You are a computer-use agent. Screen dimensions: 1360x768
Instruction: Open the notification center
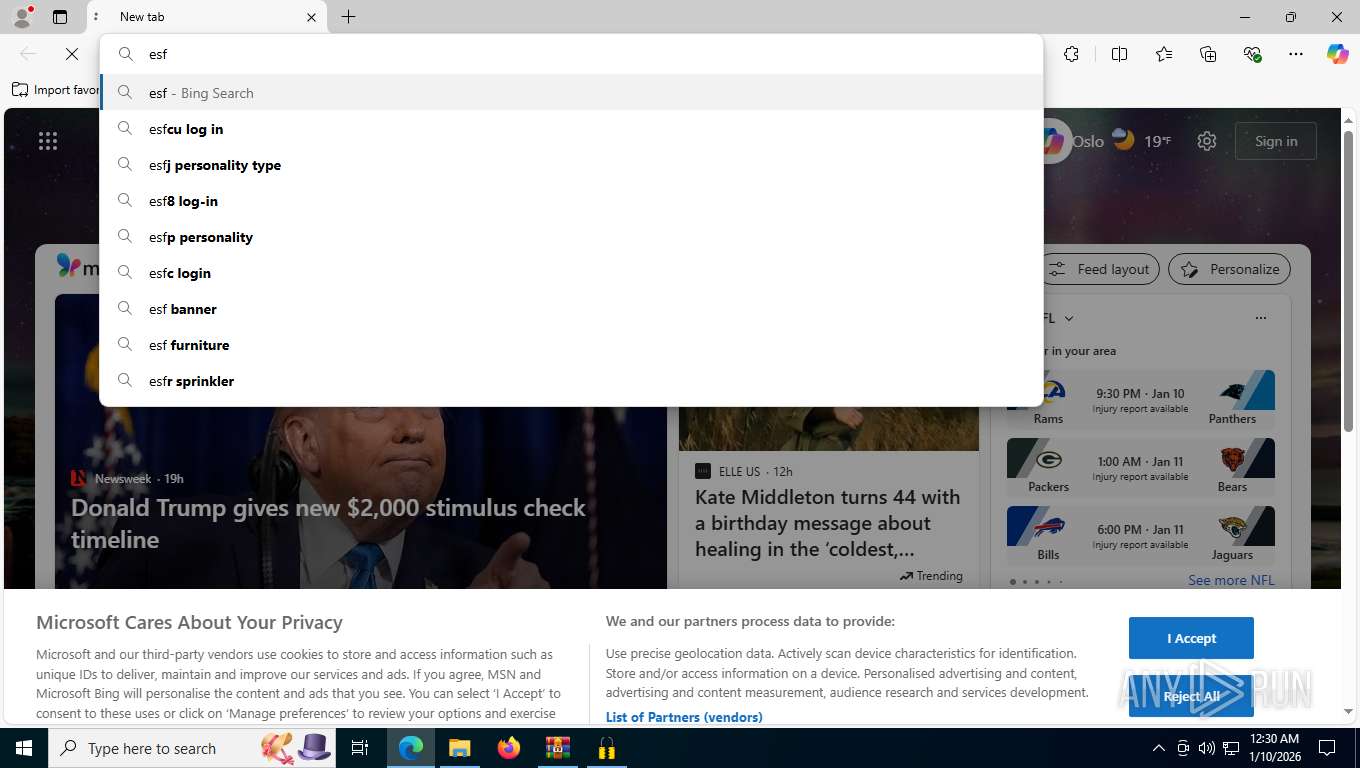click(x=1327, y=748)
